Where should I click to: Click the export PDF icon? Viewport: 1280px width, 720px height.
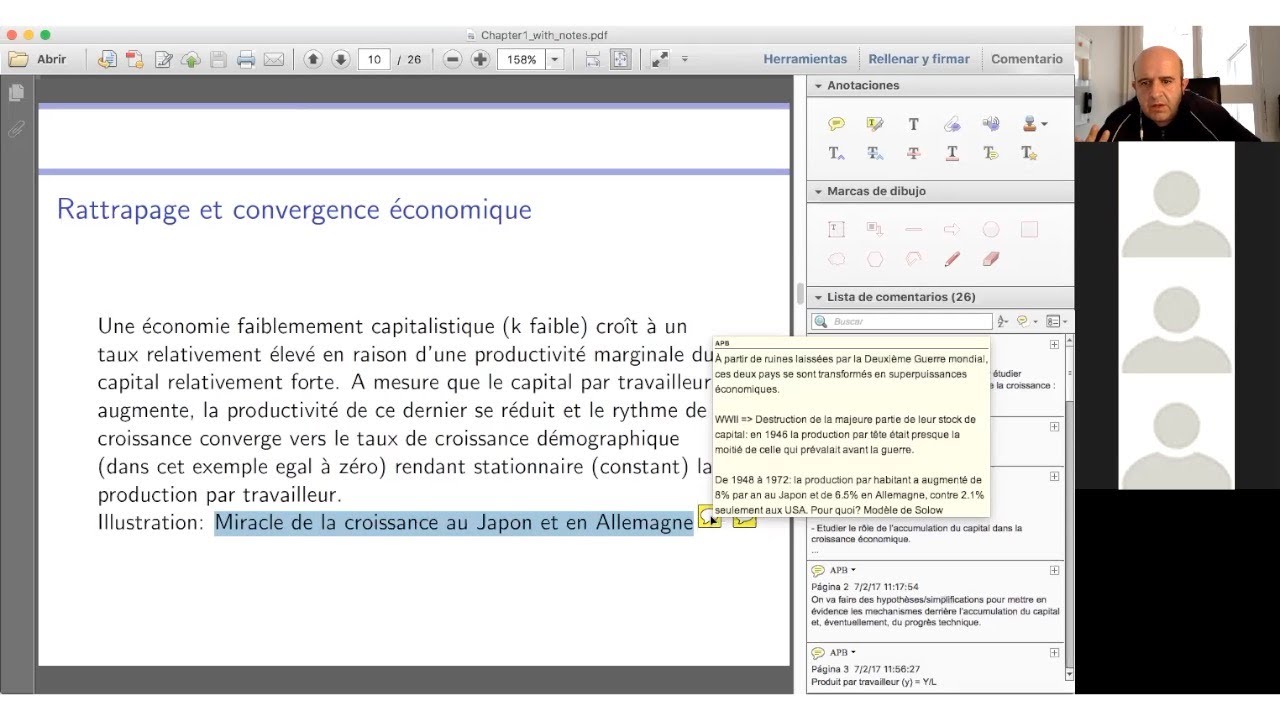tap(135, 59)
